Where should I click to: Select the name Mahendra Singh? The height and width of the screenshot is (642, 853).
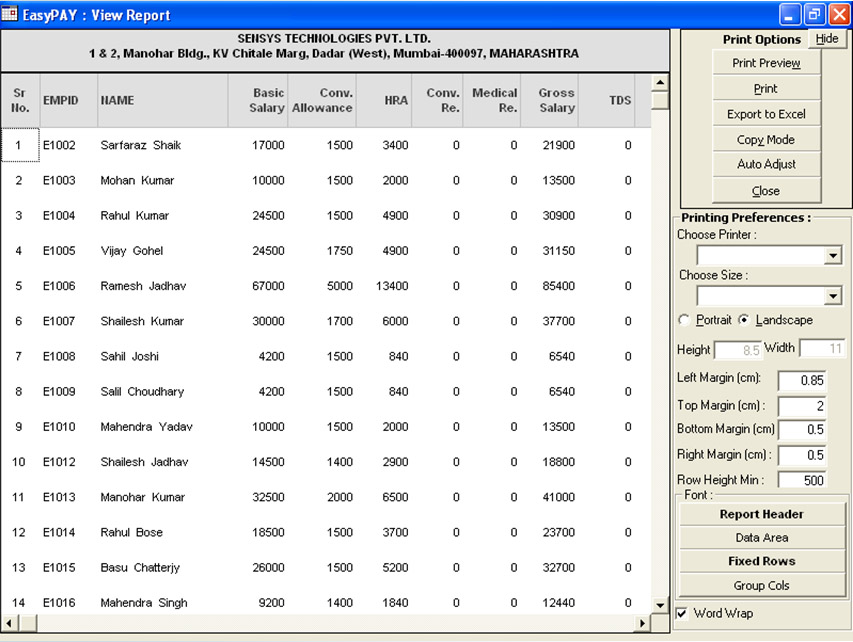point(144,602)
